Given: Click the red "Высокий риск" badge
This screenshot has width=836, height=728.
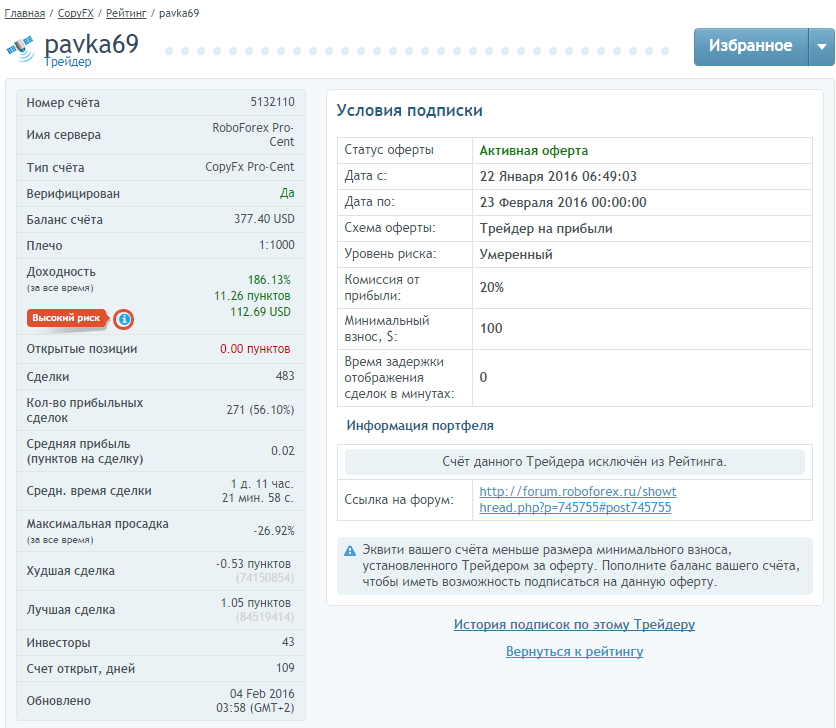Looking at the screenshot, I should [x=67, y=318].
